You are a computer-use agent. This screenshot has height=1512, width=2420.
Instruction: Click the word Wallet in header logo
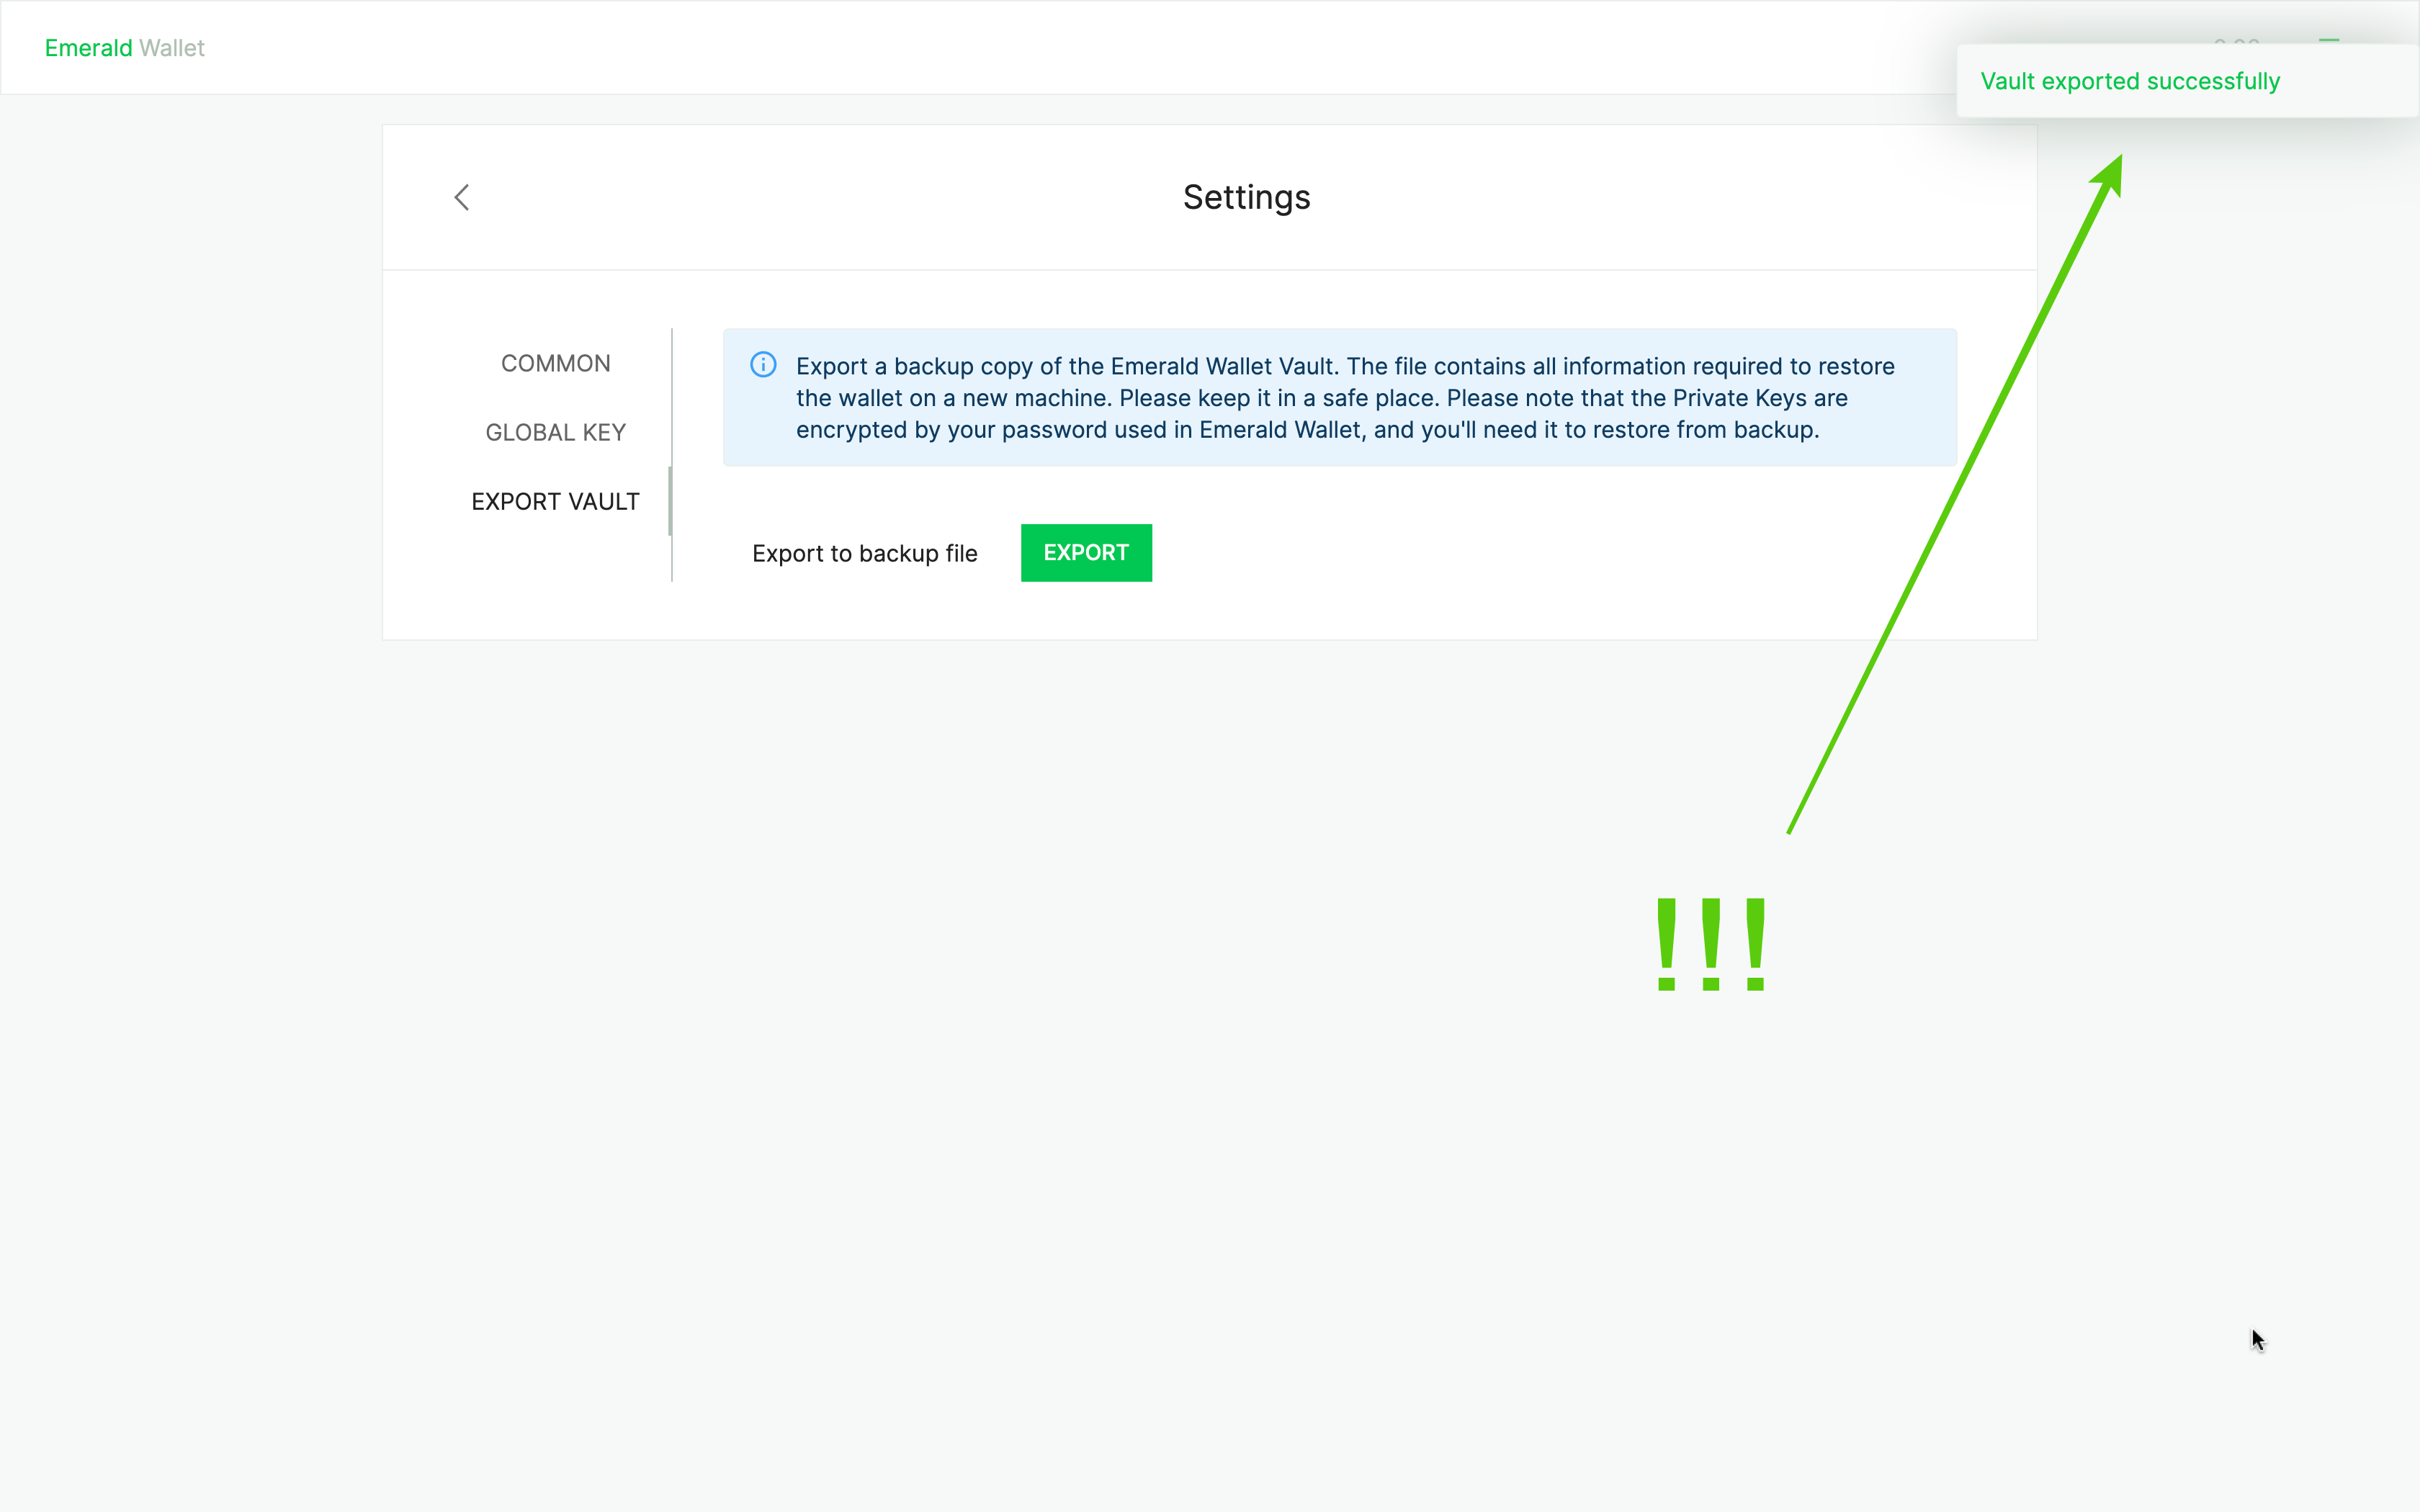tap(172, 48)
